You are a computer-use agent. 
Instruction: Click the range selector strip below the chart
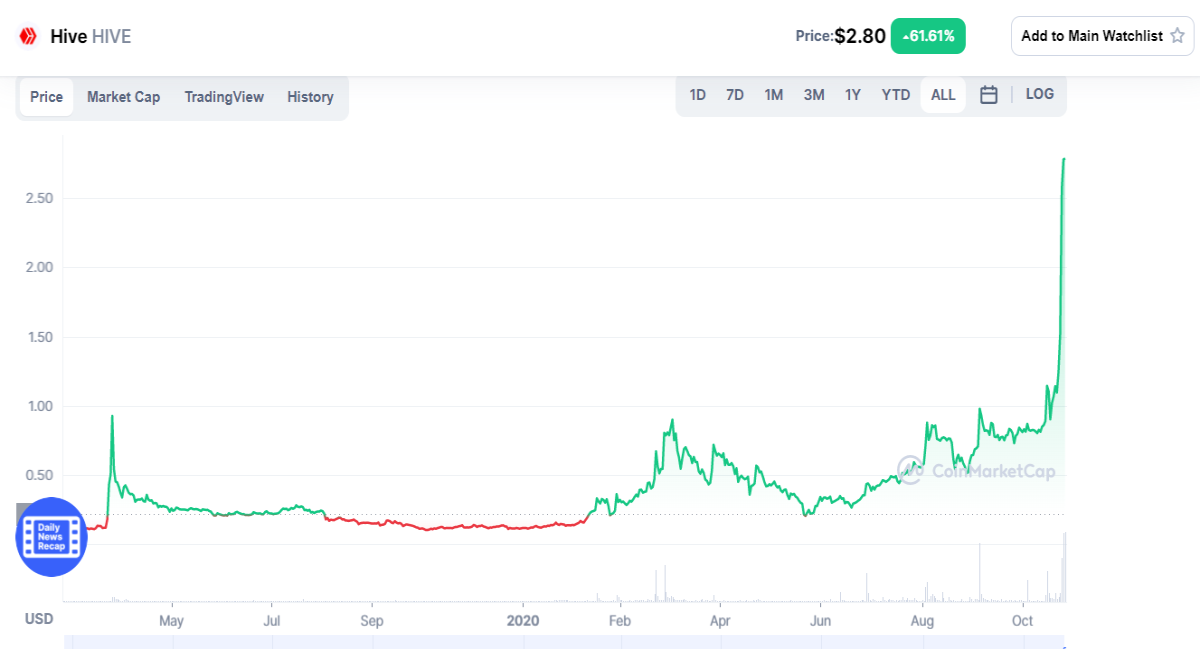tap(565, 642)
